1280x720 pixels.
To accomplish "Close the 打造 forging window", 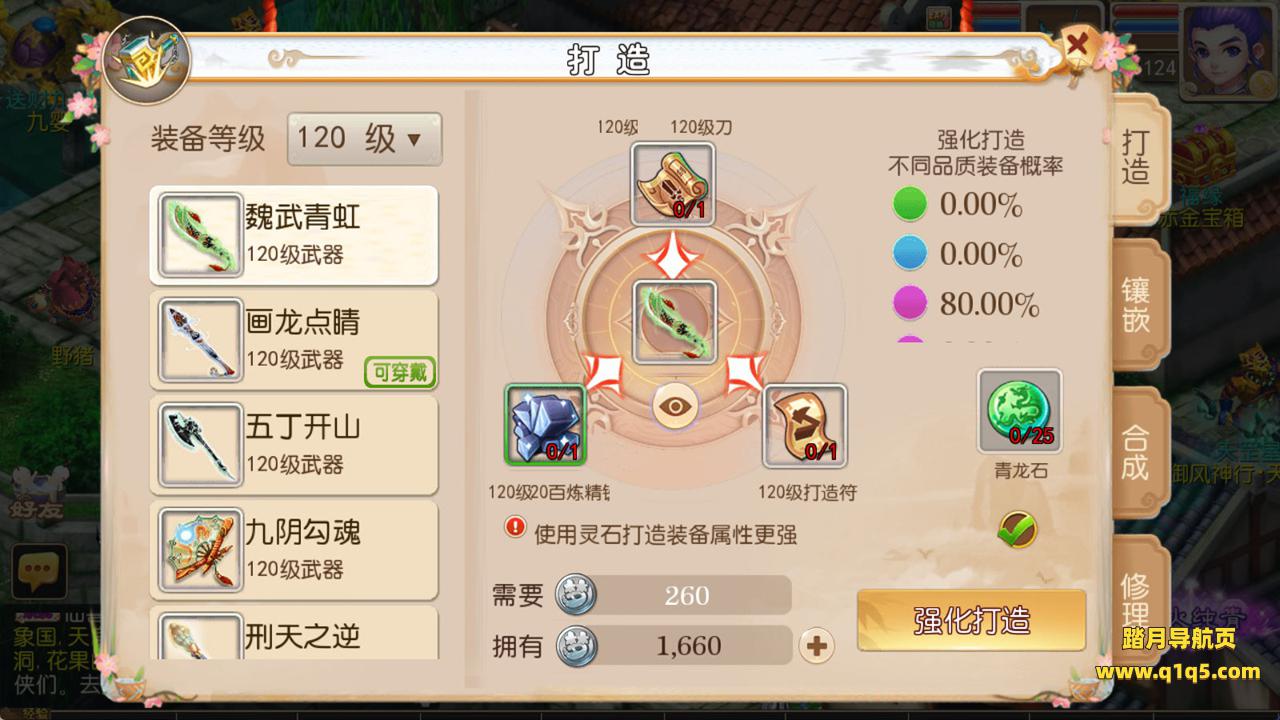I will (x=1078, y=45).
